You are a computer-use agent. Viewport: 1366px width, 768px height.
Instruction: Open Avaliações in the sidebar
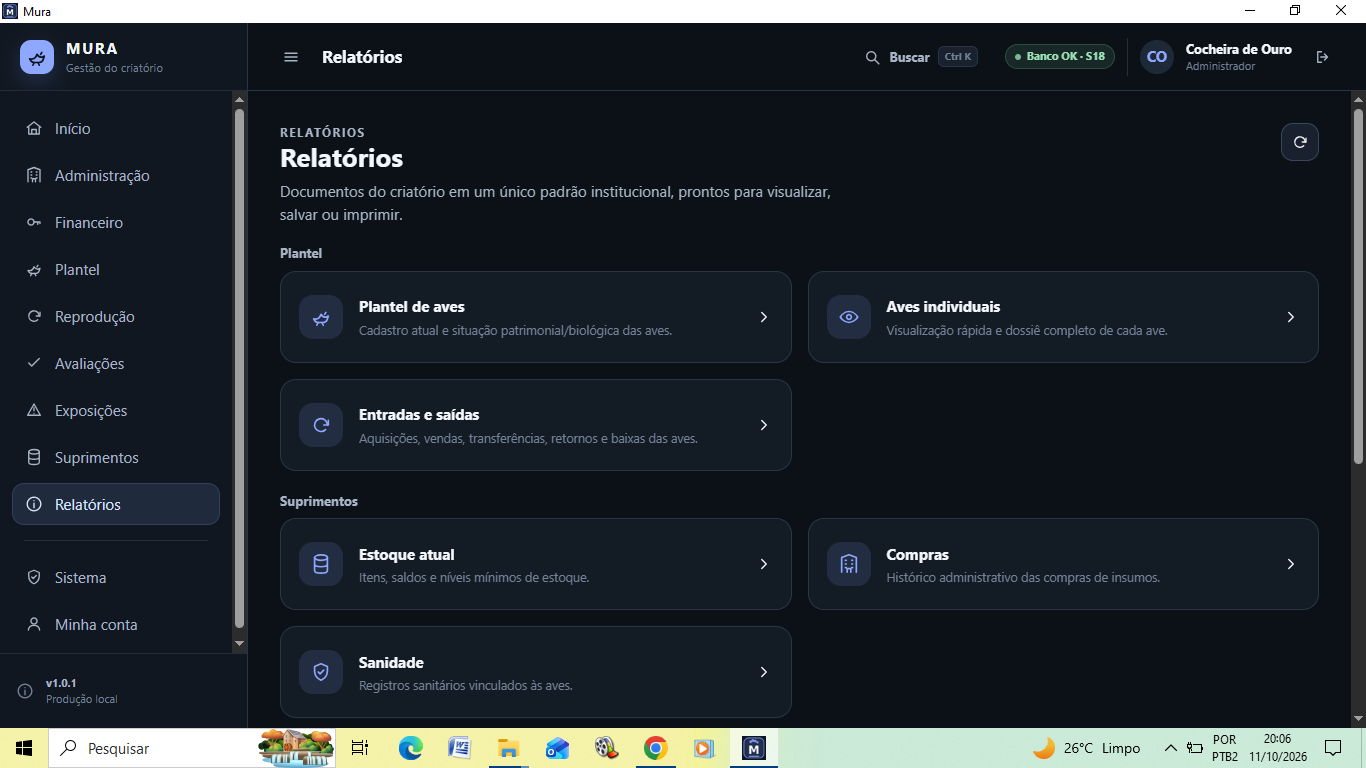[116, 364]
